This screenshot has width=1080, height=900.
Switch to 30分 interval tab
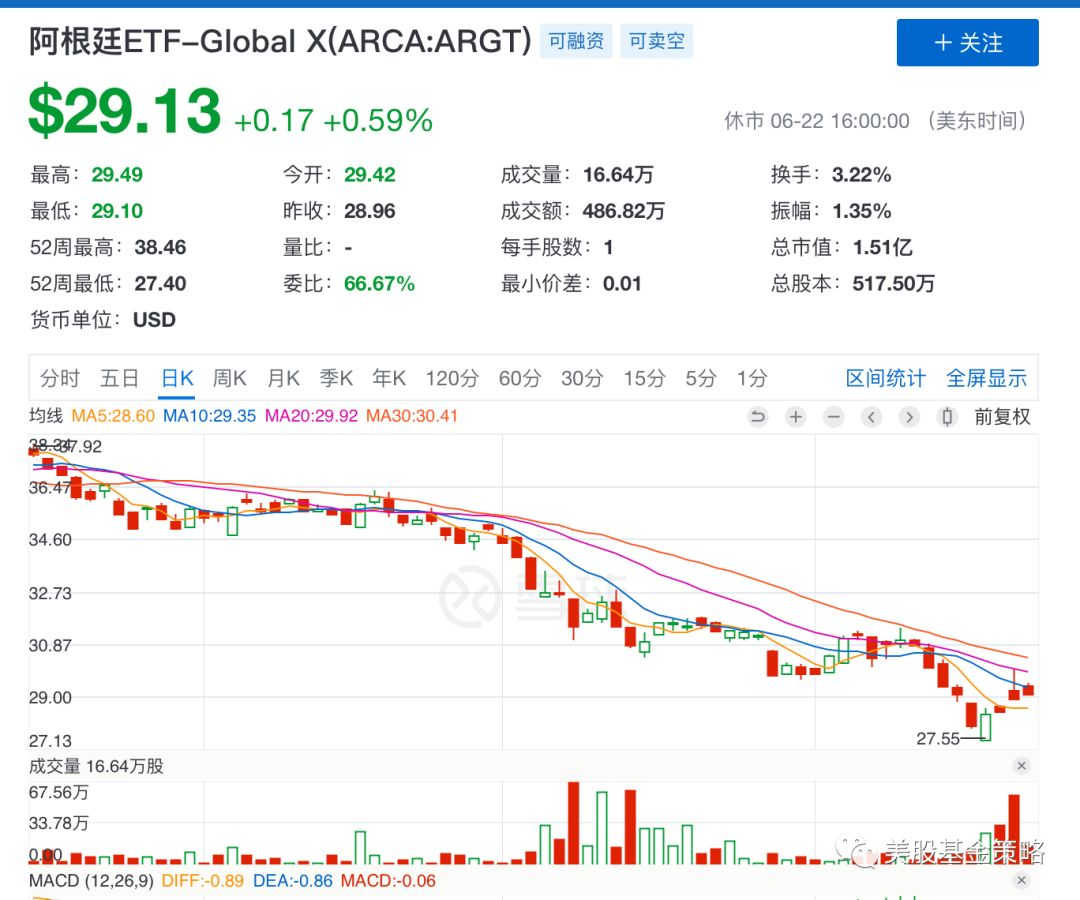(582, 378)
